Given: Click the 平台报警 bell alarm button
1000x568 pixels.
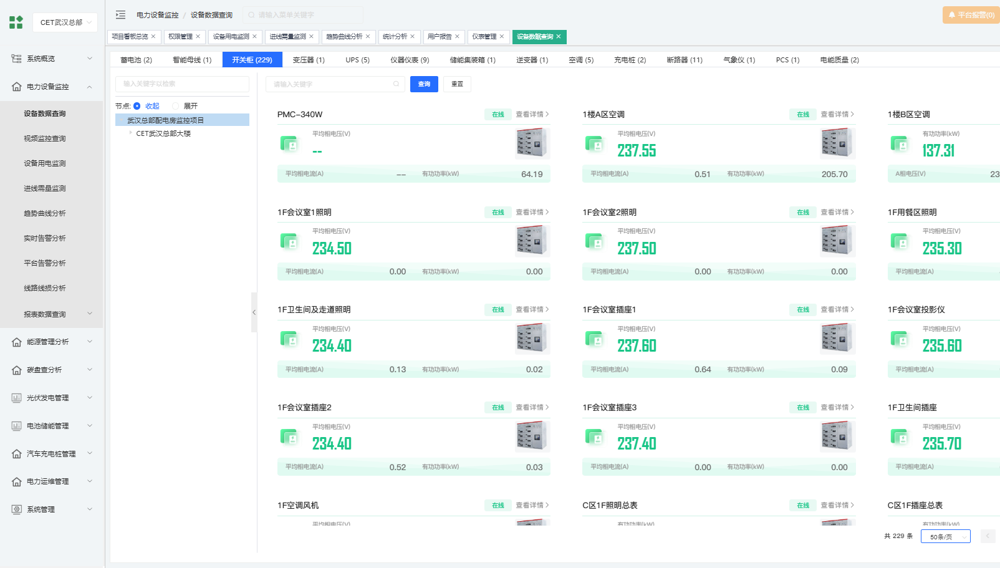Looking at the screenshot, I should 969,15.
